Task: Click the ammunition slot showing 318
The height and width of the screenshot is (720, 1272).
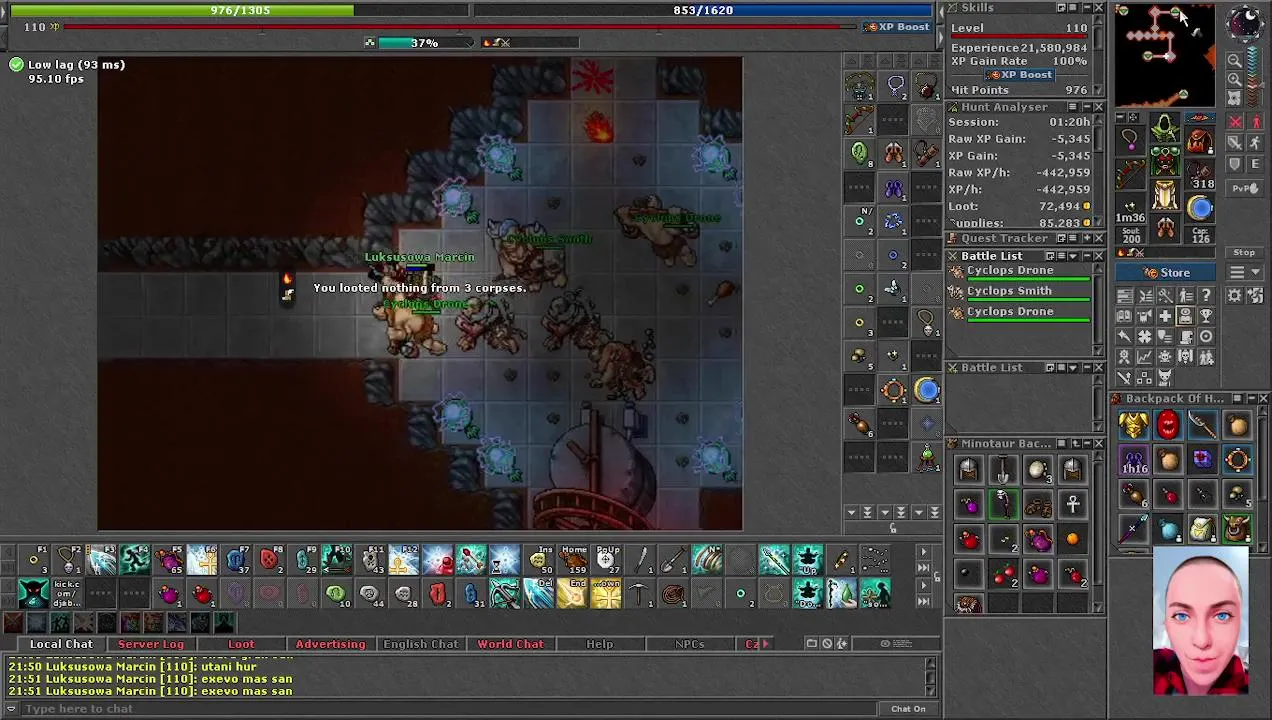Action: pyautogui.click(x=1200, y=172)
